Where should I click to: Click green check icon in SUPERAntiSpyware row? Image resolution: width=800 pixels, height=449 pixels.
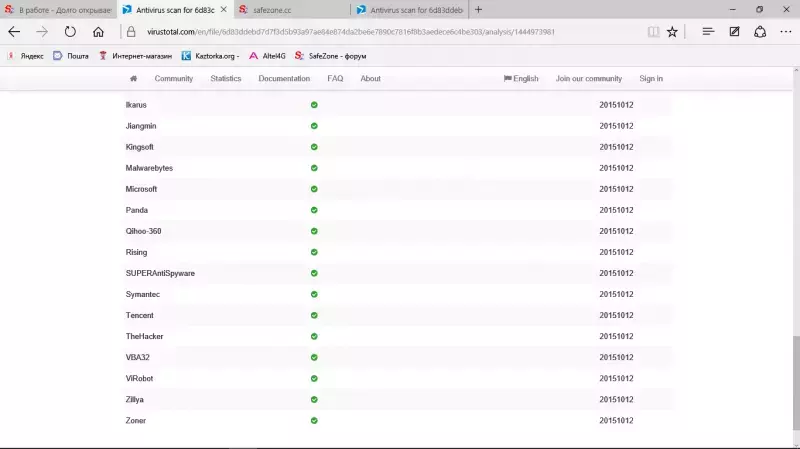pos(314,273)
